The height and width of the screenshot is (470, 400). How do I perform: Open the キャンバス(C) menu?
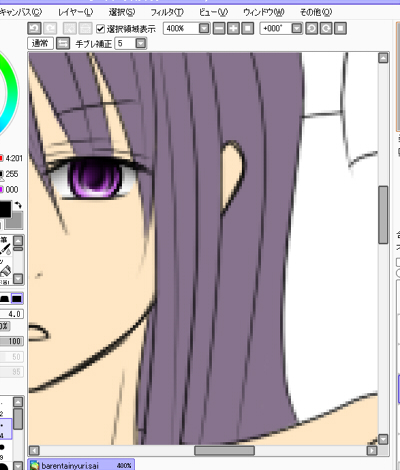(x=20, y=12)
